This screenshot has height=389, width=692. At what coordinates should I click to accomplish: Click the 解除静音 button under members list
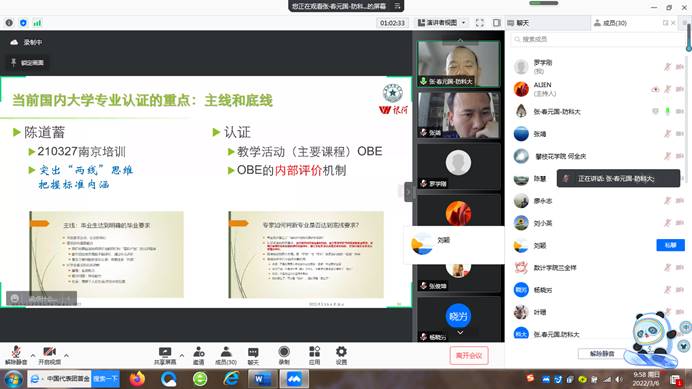(x=602, y=354)
